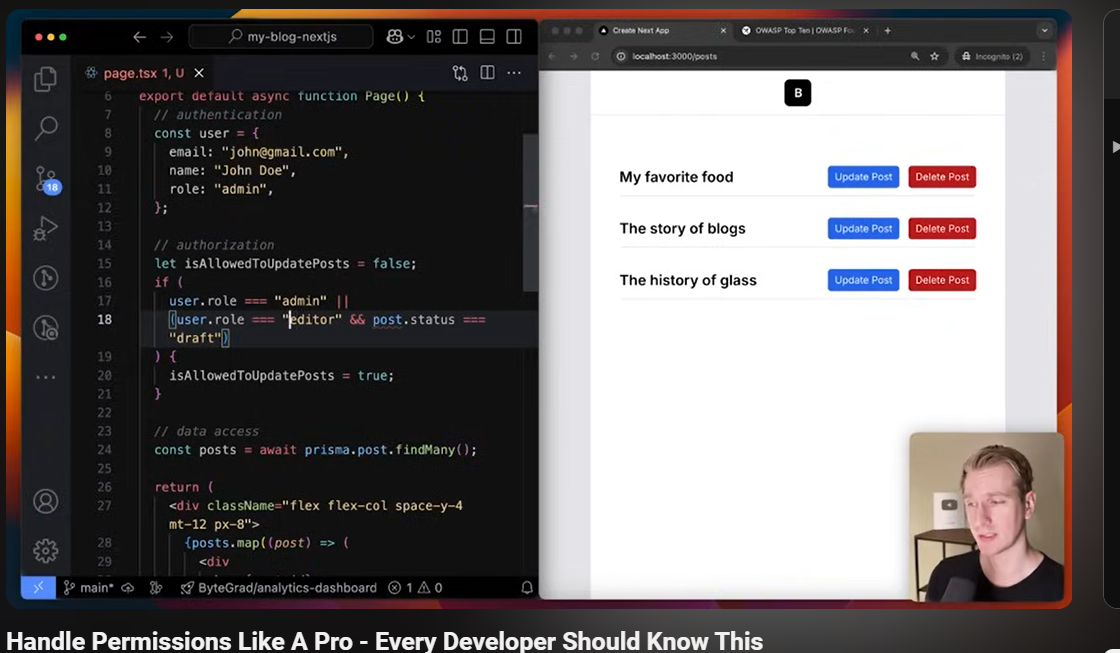Toggle the primary sidebar visibility
This screenshot has width=1120, height=653.
point(460,37)
